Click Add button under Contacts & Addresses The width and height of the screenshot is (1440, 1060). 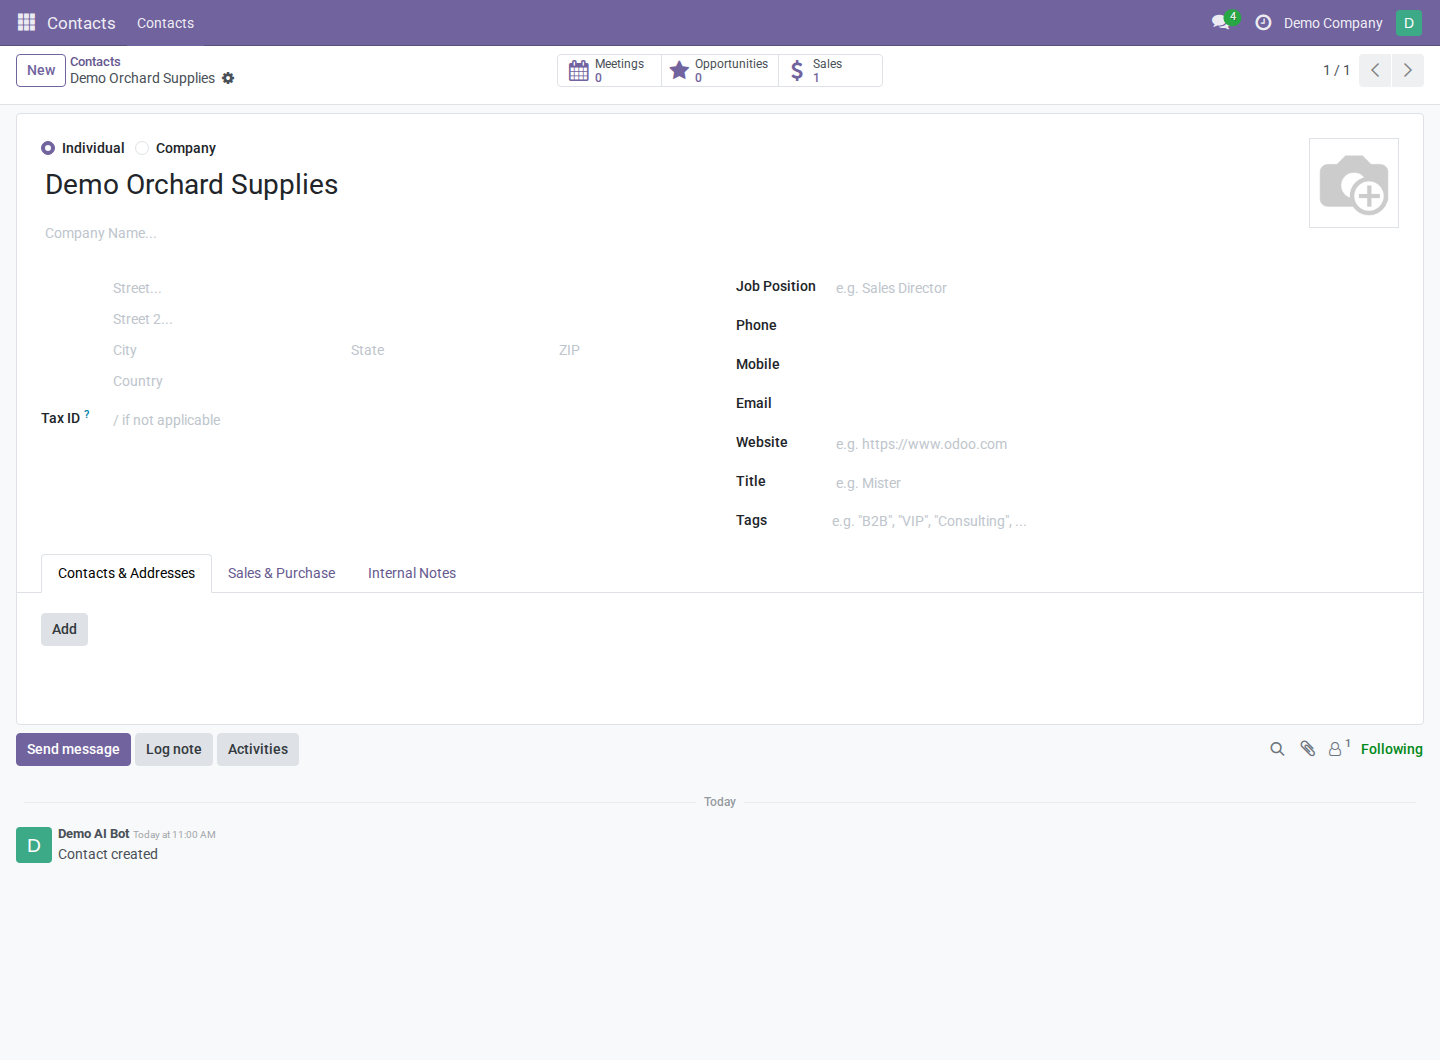64,629
